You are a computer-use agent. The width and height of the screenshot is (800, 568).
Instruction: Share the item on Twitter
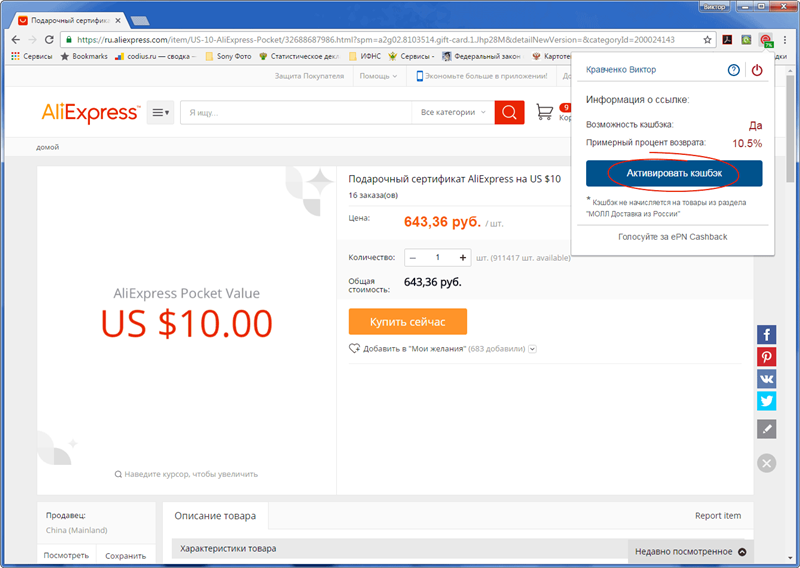pos(766,401)
